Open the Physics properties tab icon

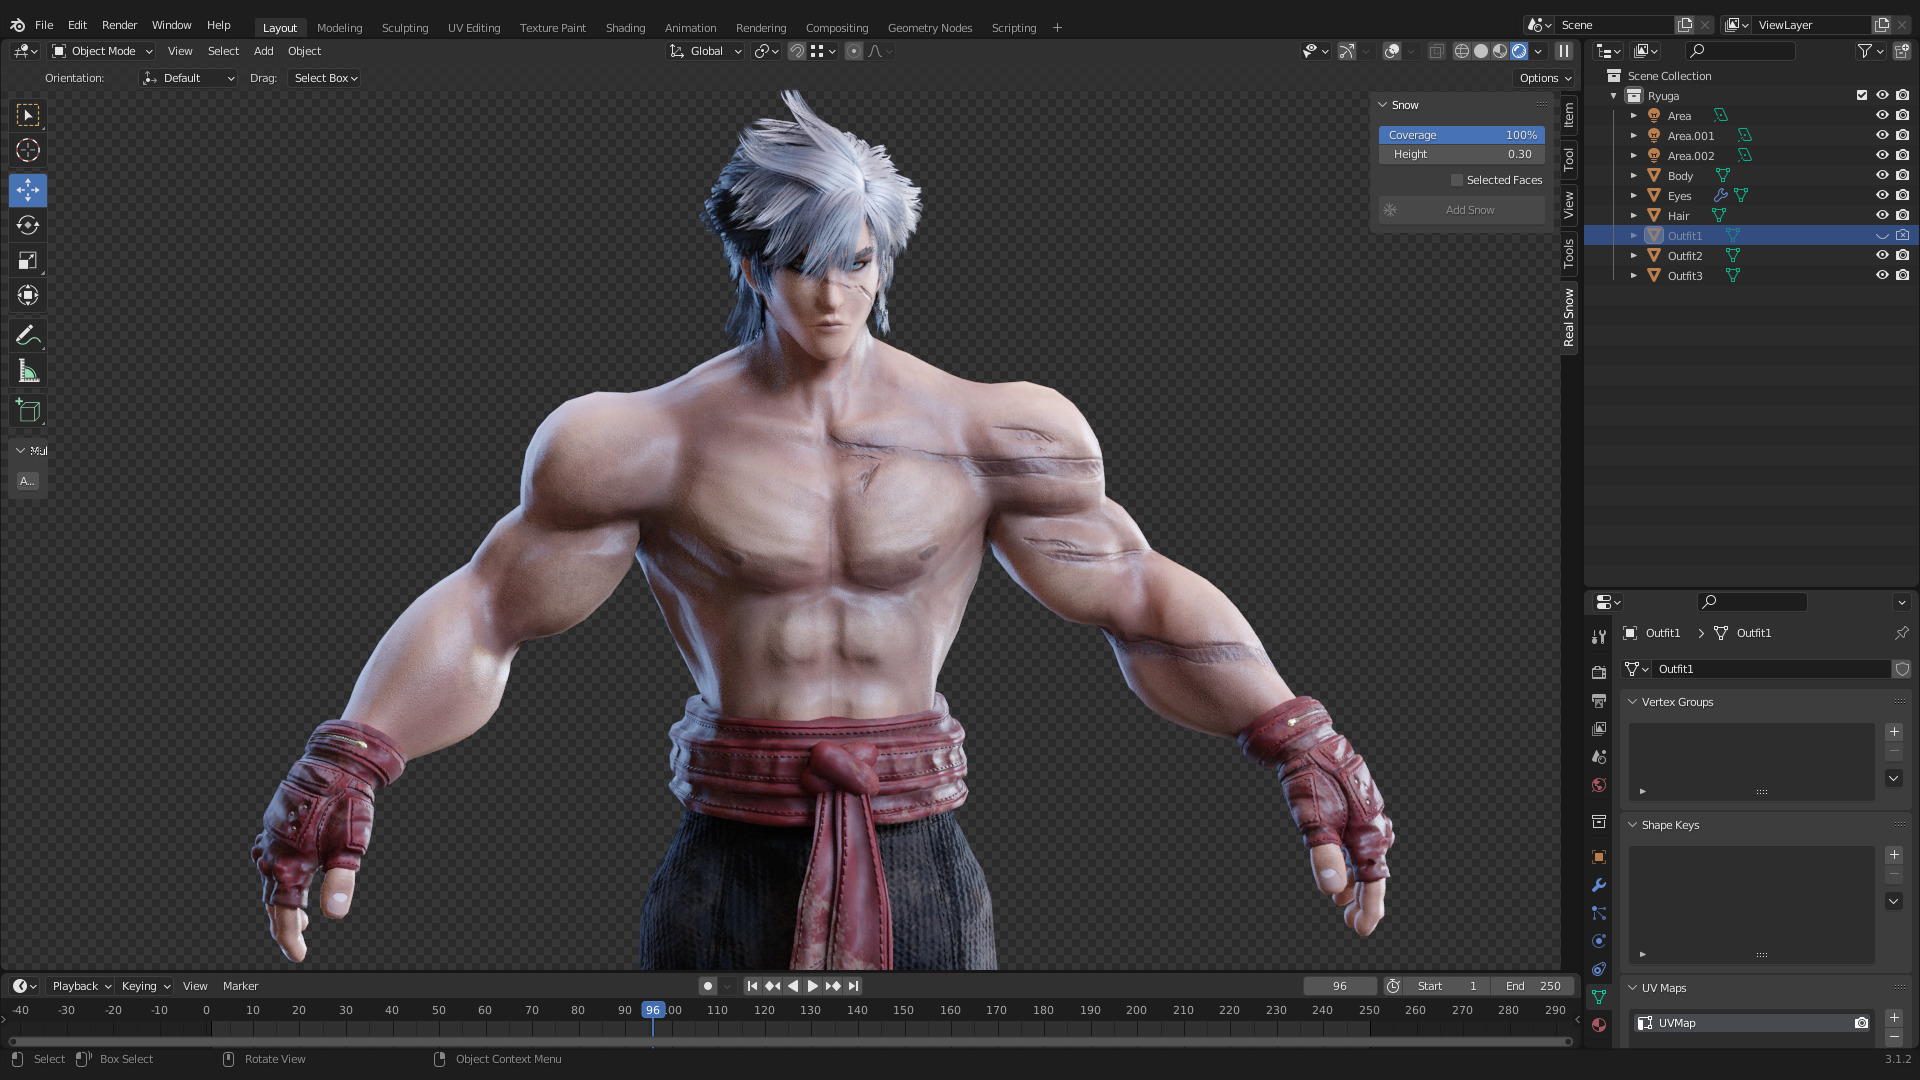1599,941
